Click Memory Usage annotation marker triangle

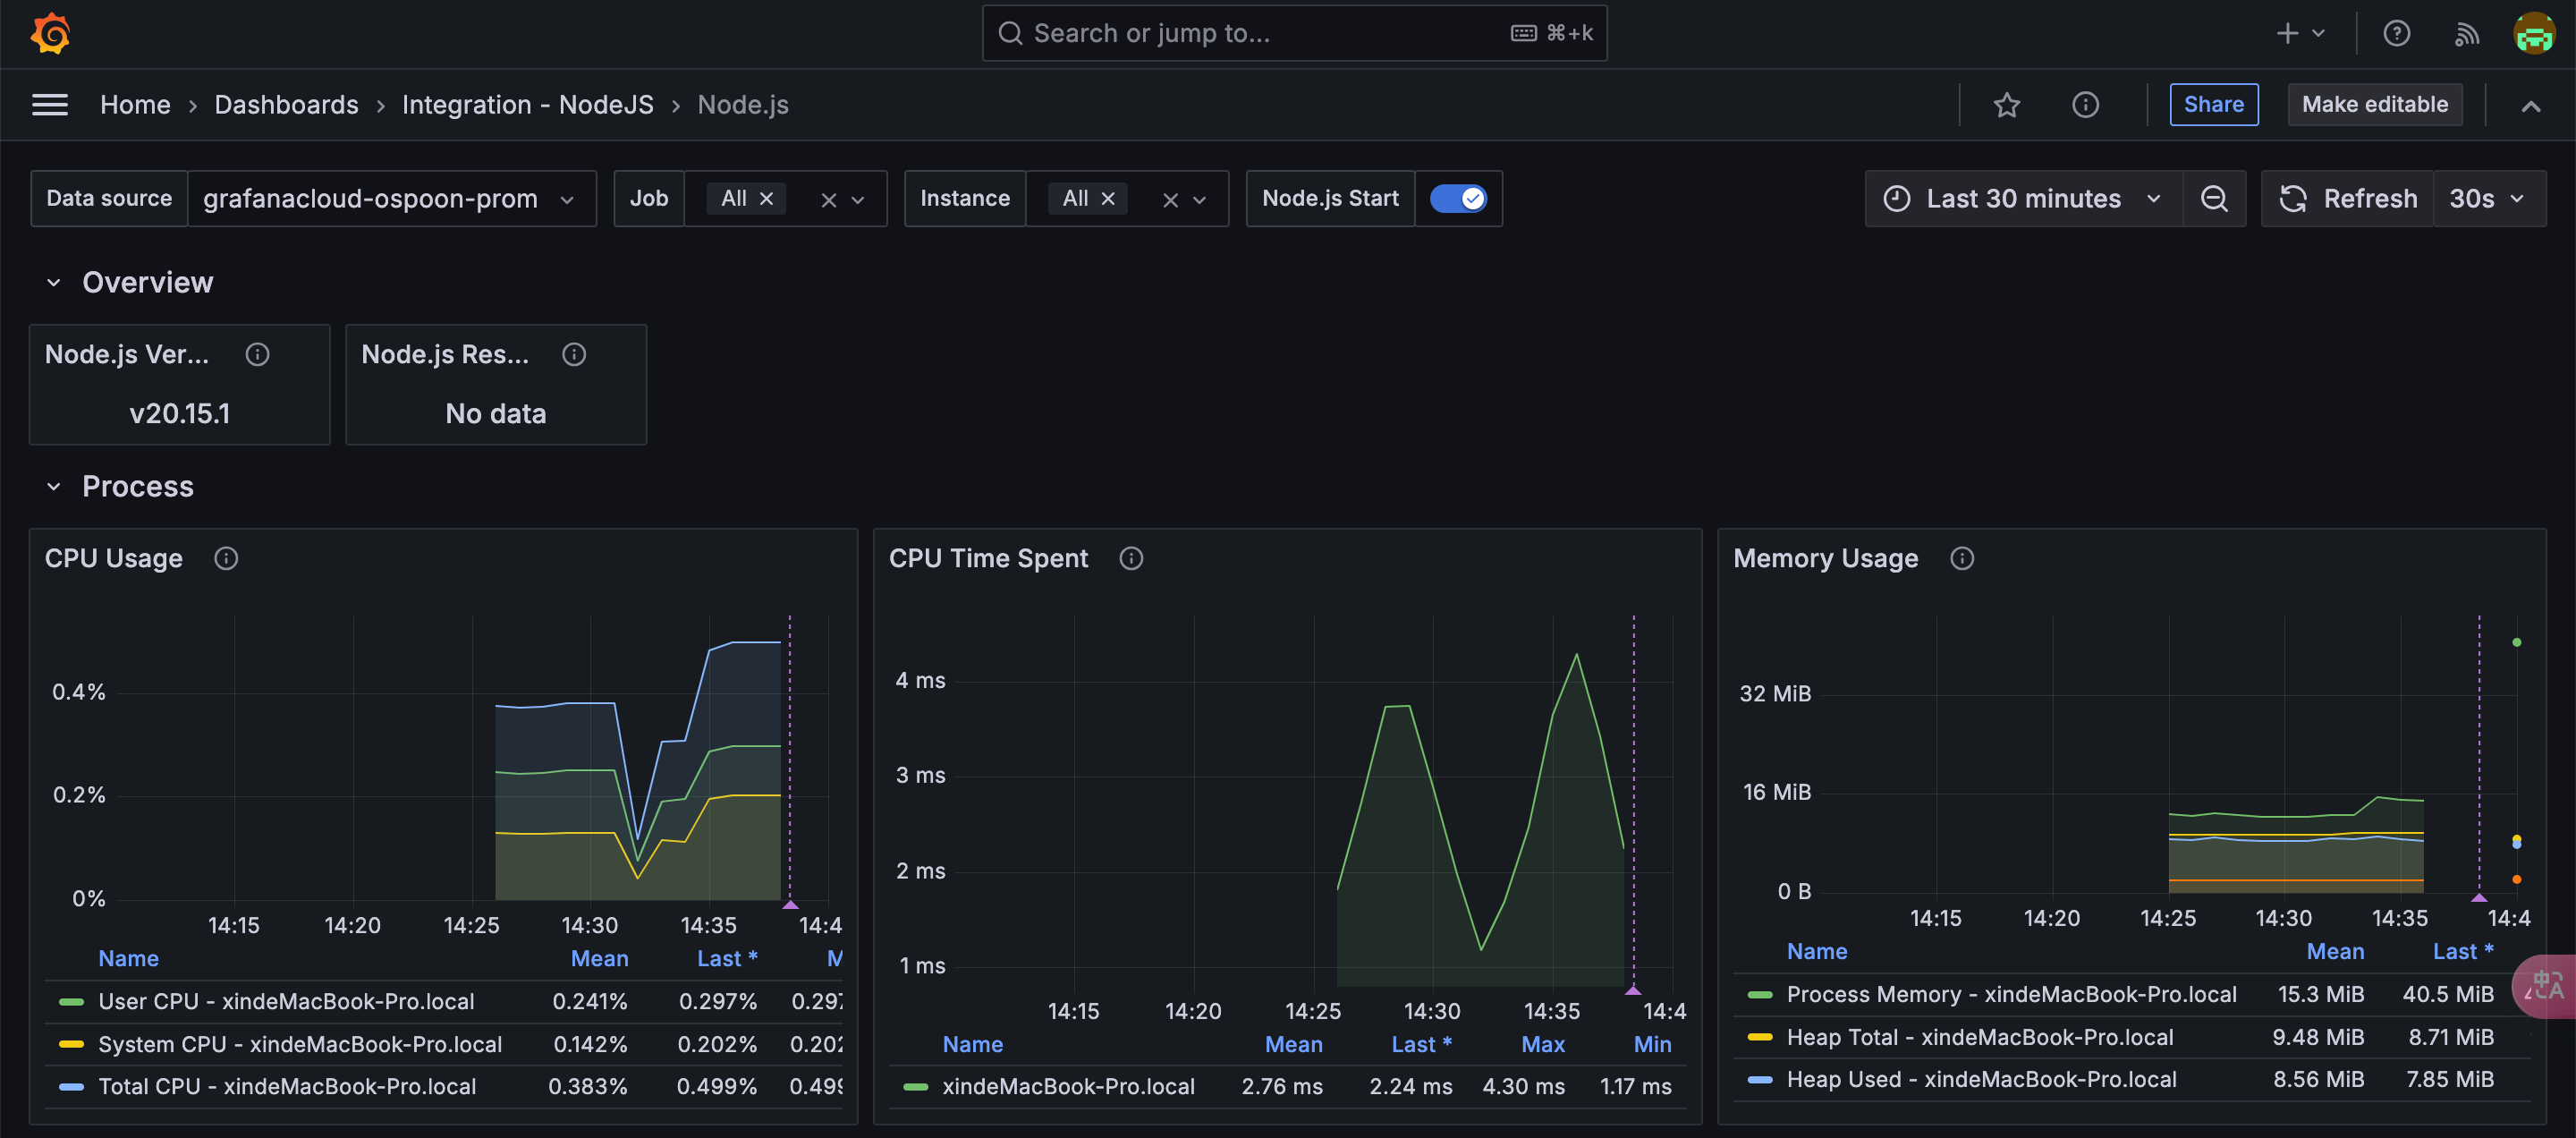click(x=2479, y=898)
